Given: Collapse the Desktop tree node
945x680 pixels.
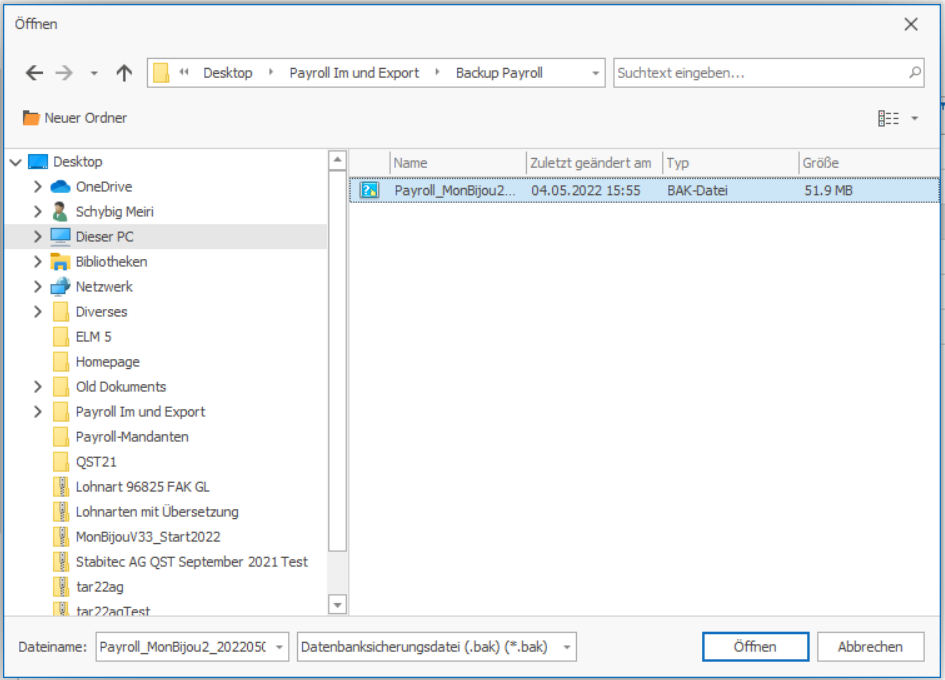Looking at the screenshot, I should click(x=15, y=162).
